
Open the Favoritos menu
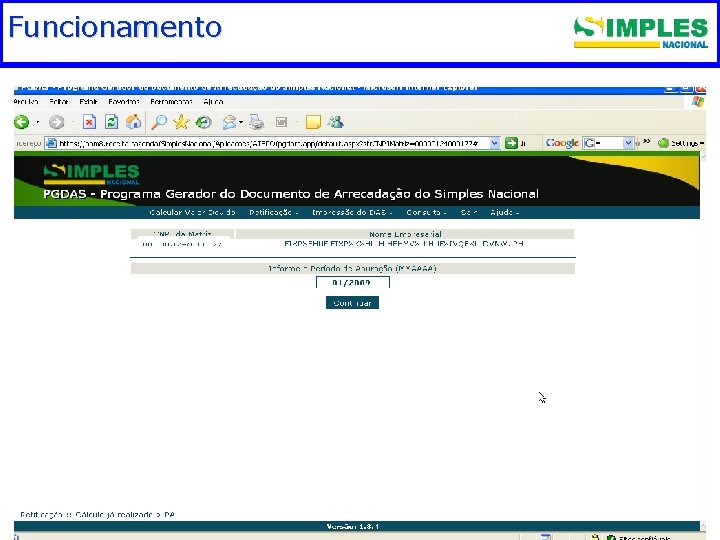click(124, 101)
